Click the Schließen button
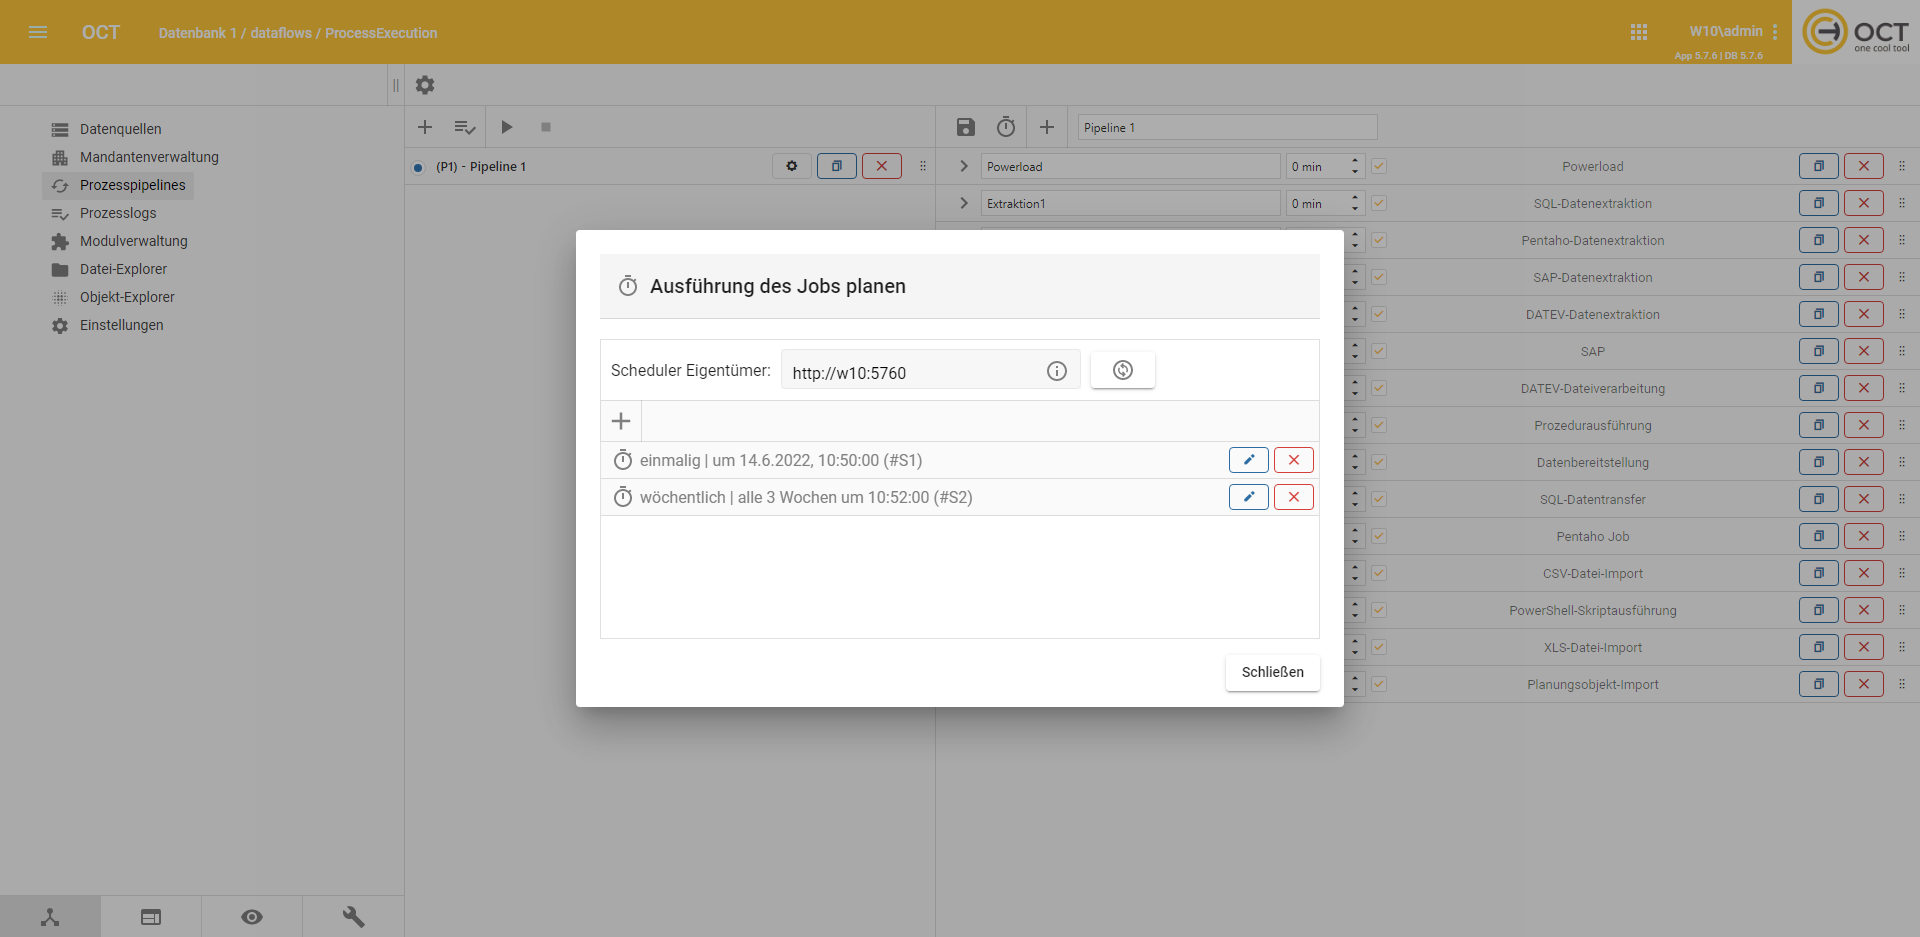This screenshot has width=1920, height=937. (1272, 672)
